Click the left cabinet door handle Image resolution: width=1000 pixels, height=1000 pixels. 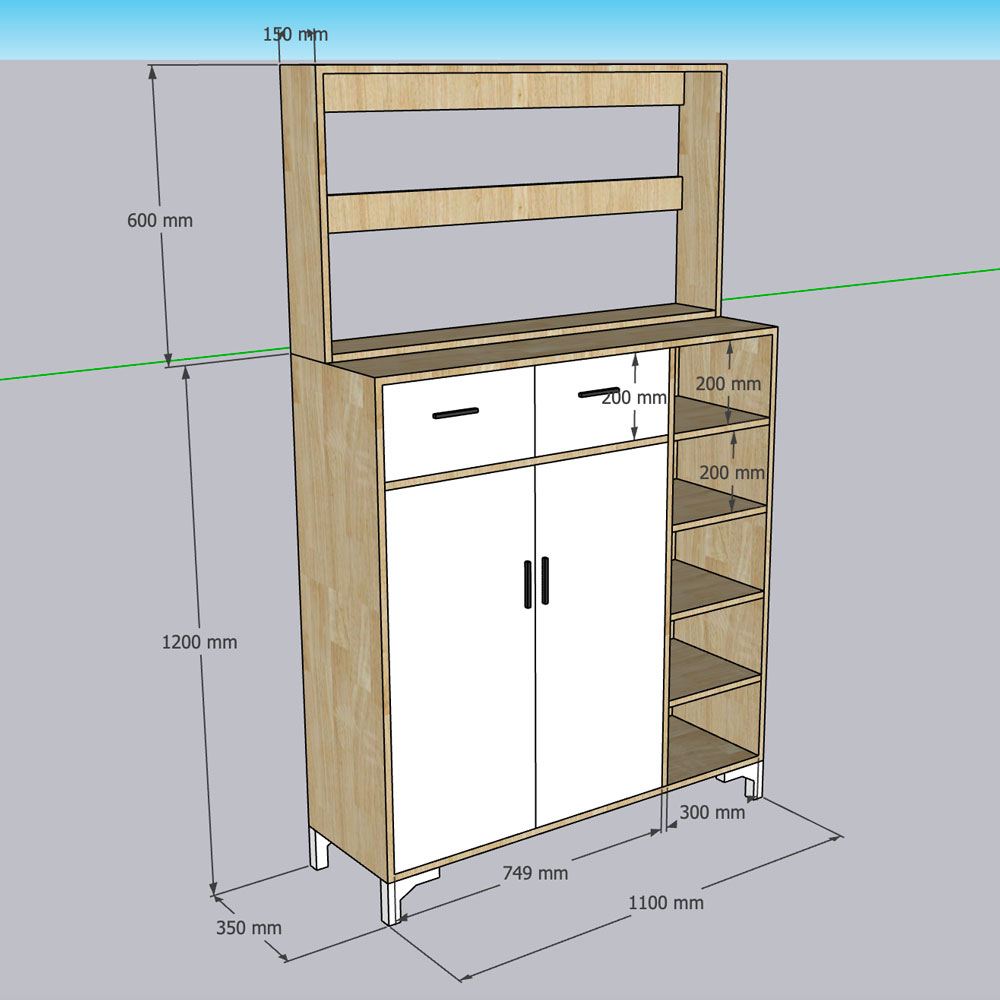tap(527, 584)
